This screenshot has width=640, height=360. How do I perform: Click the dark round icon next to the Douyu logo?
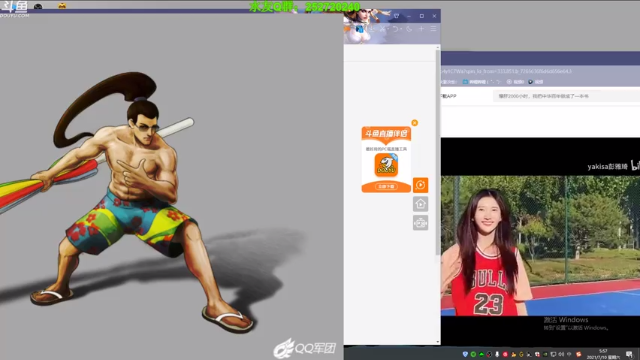[x=38, y=6]
